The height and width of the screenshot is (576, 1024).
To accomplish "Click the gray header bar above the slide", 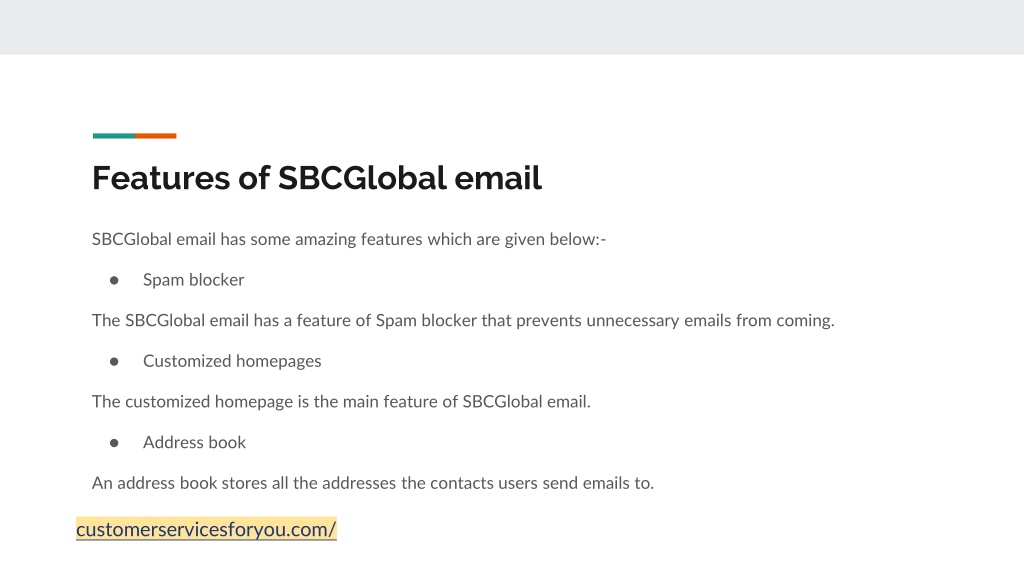I will click(x=512, y=27).
